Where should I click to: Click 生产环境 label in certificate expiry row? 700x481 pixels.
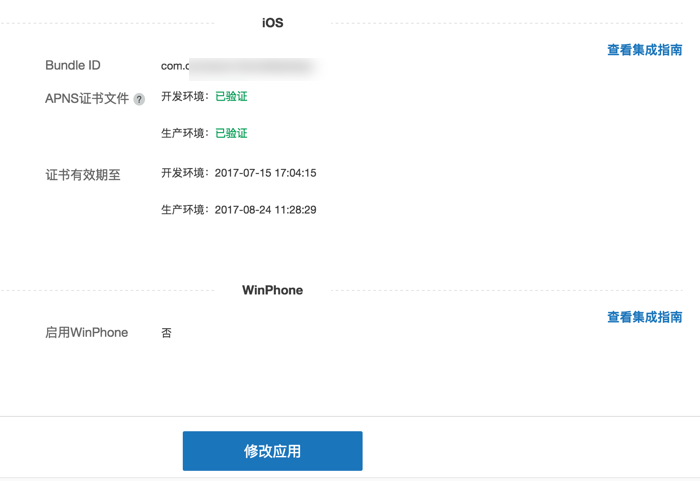point(185,210)
